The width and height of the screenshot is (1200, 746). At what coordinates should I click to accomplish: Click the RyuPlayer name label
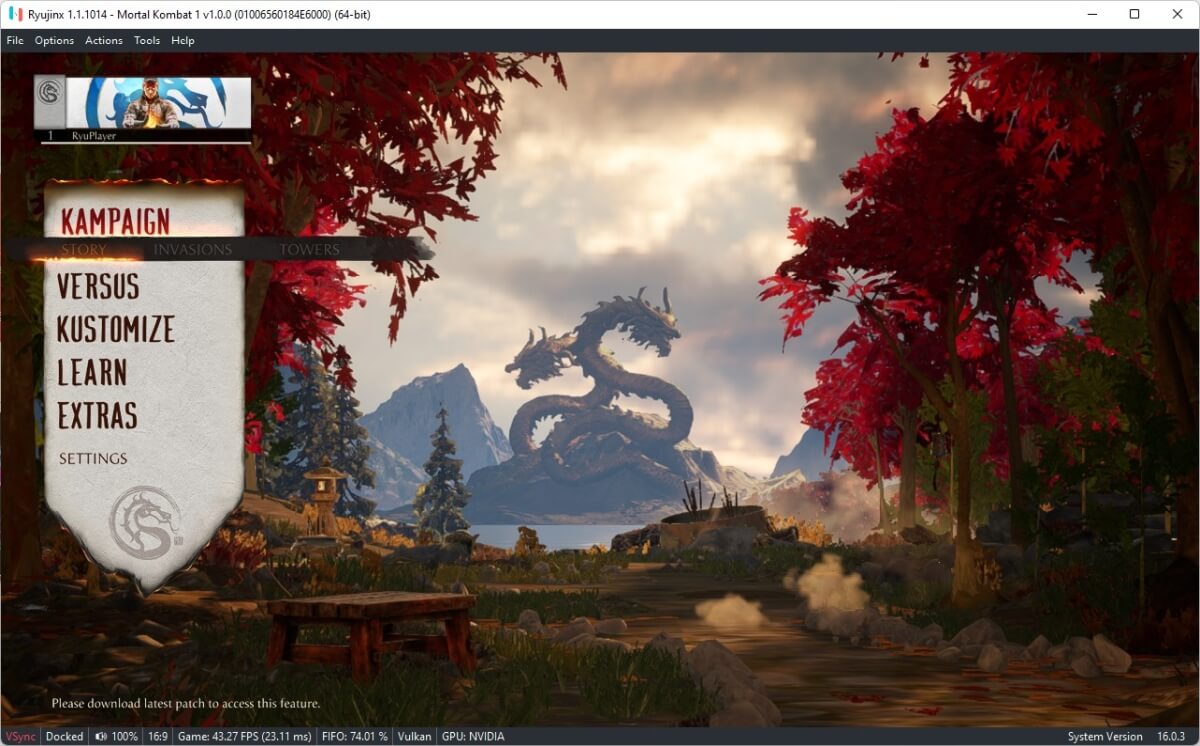point(94,135)
